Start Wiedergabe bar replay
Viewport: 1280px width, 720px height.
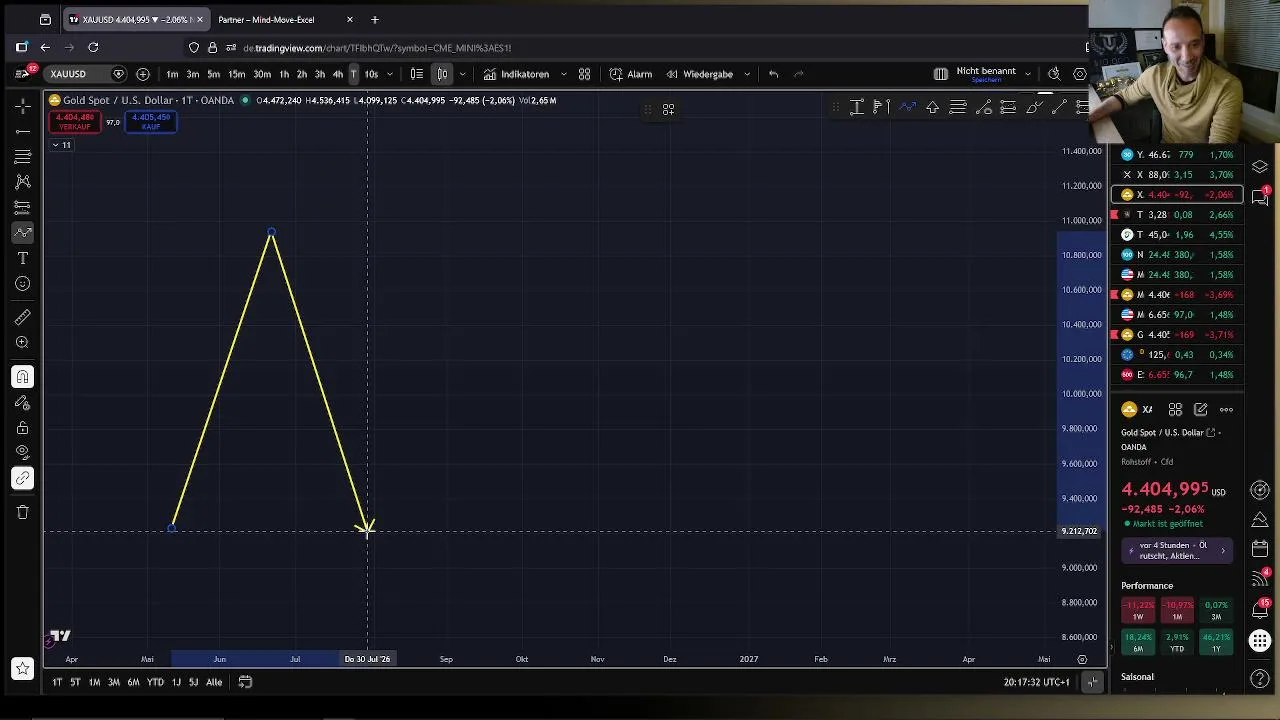click(700, 74)
